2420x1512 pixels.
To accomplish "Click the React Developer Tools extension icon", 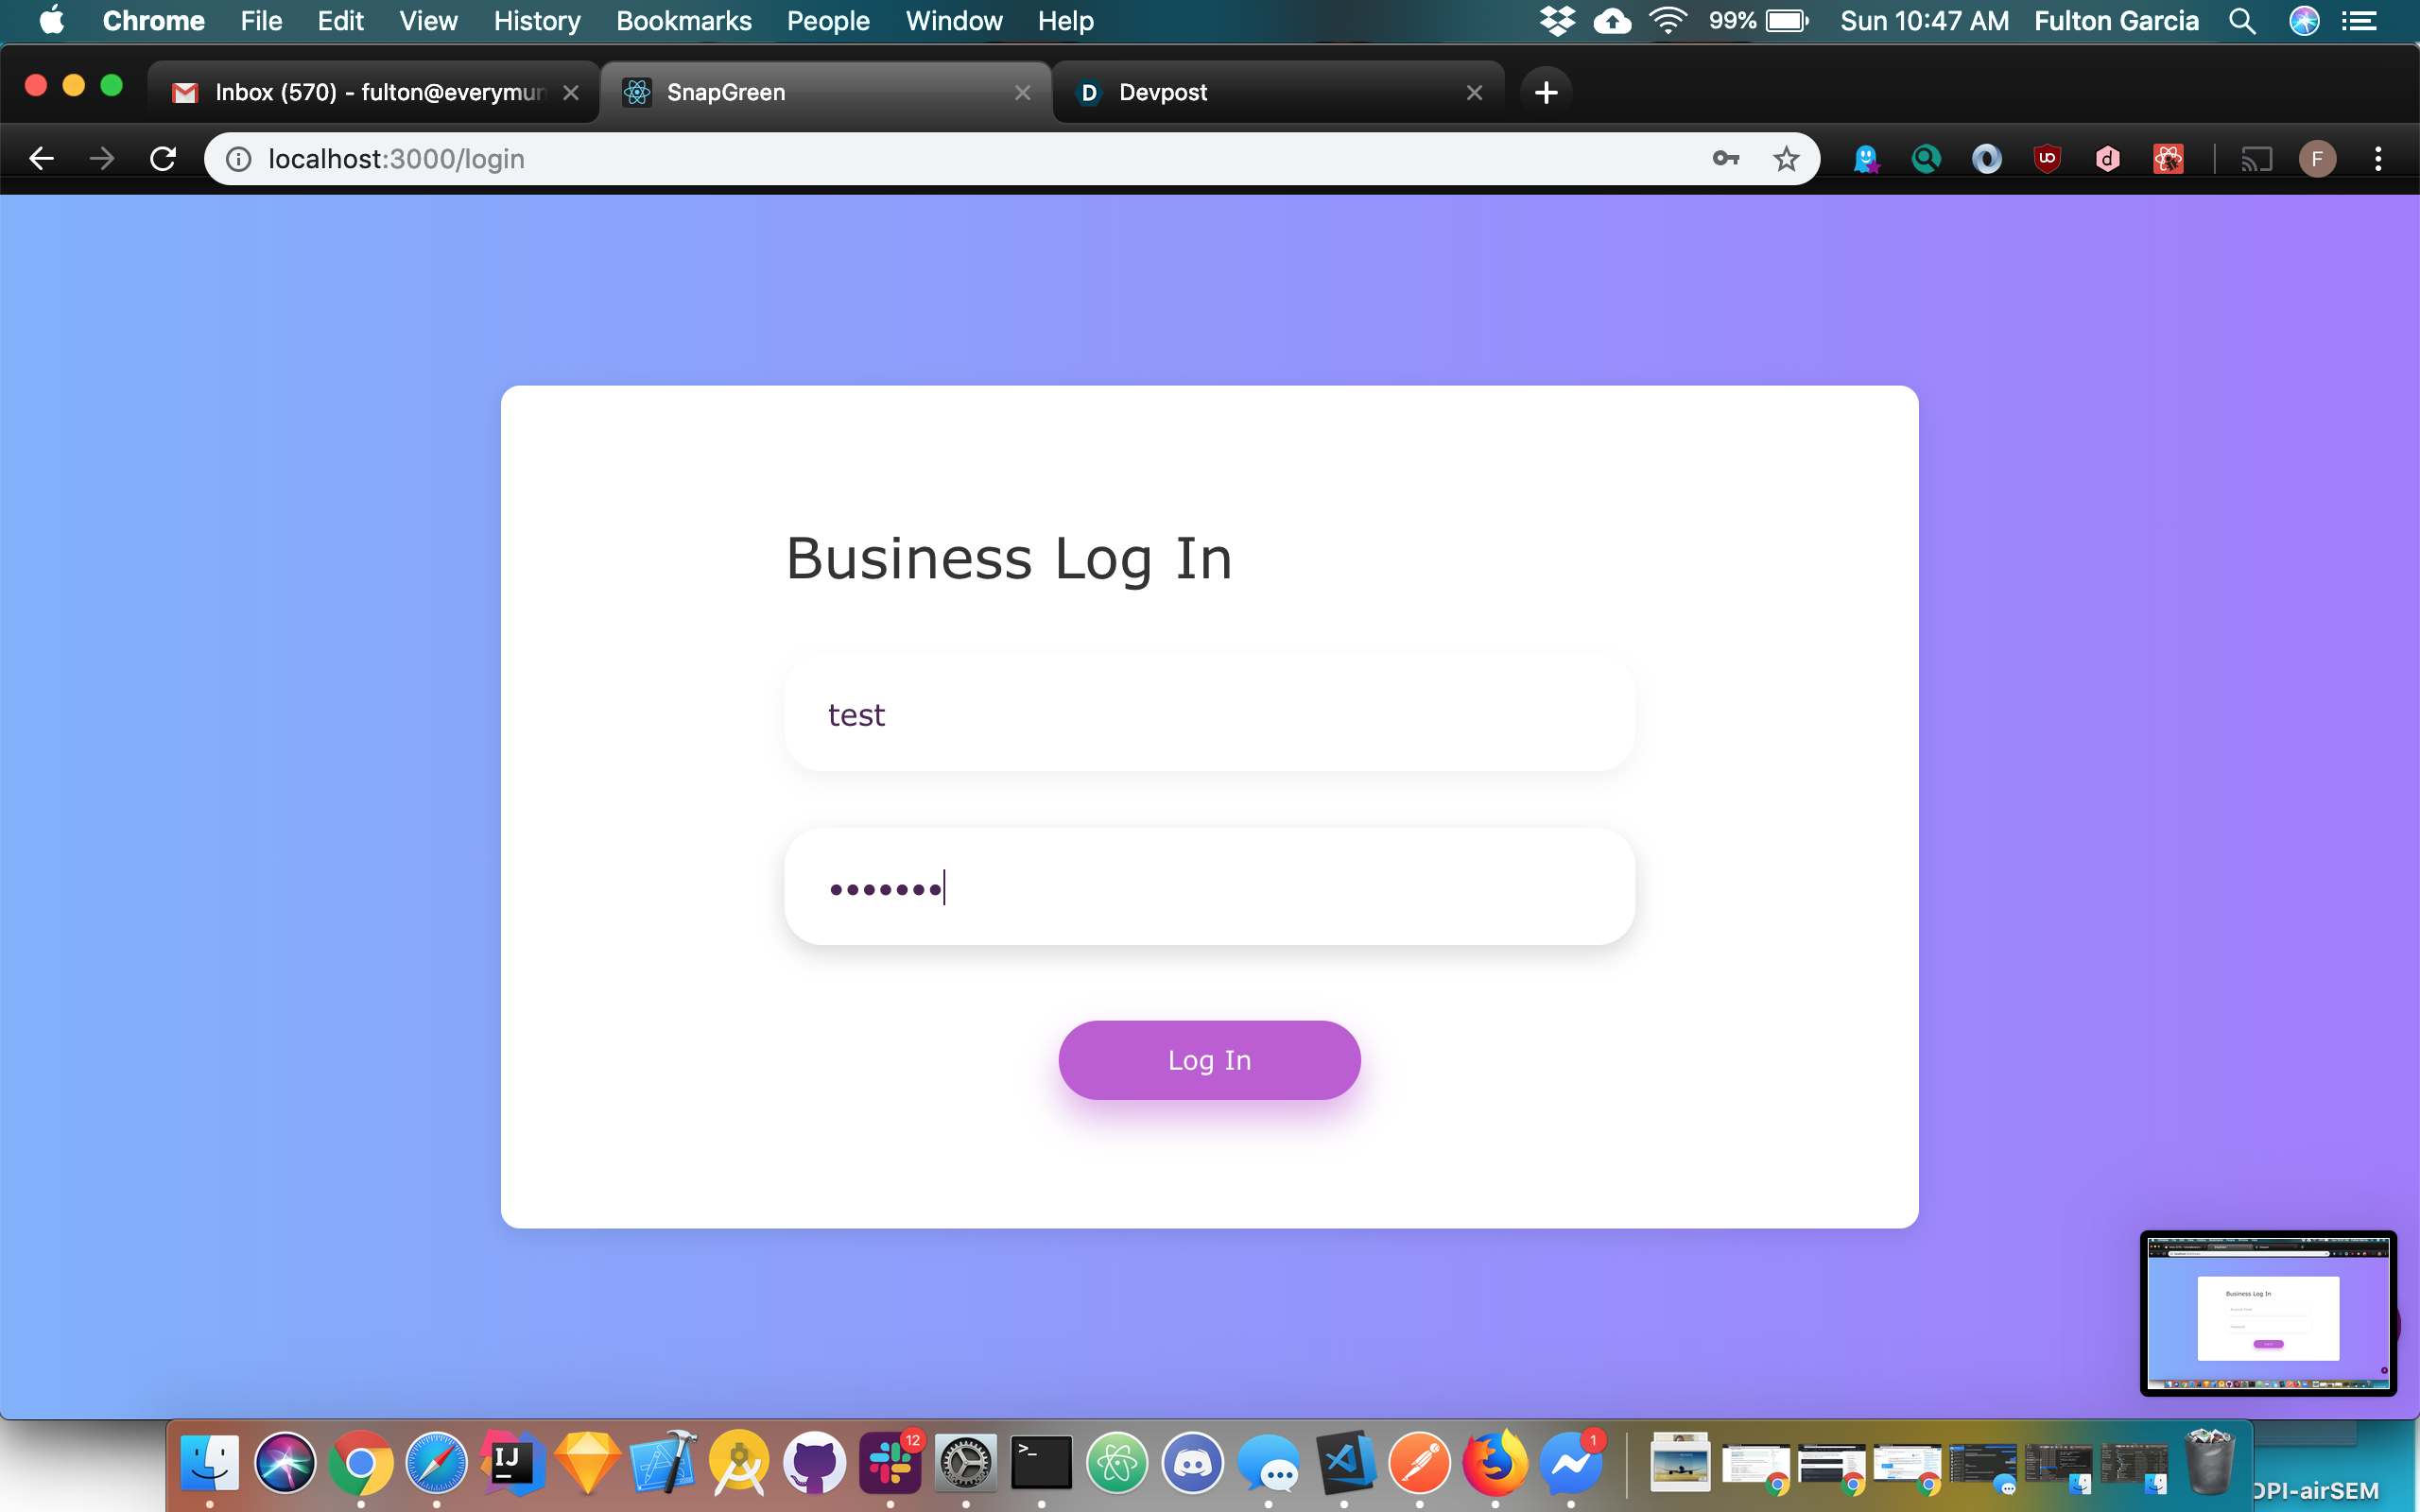I will pos(2168,159).
